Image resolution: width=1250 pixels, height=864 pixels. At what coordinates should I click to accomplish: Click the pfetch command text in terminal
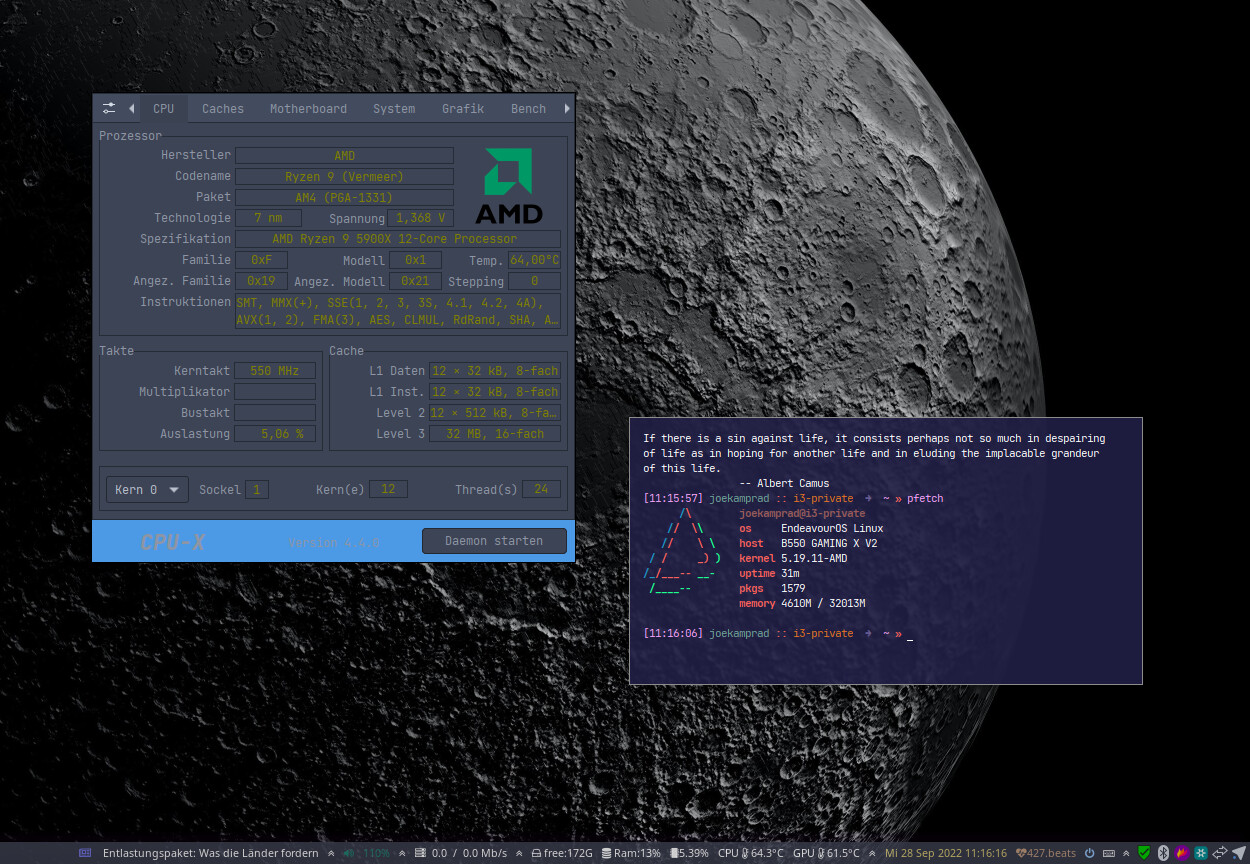pyautogui.click(x=925, y=498)
